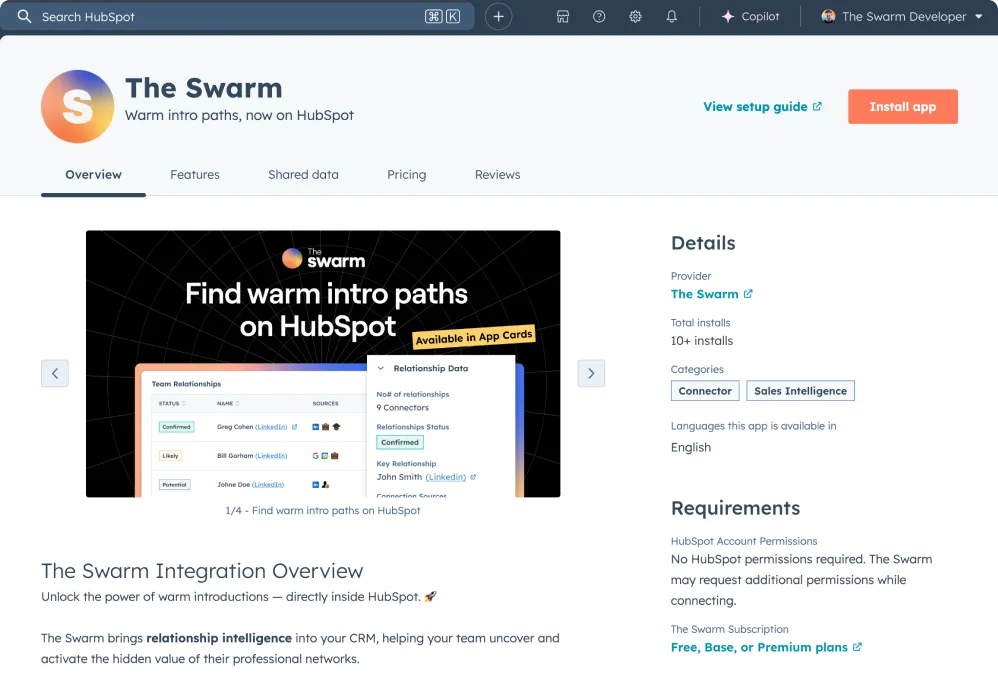Click the carousel preview image
Viewport: 998px width, 688px height.
coord(323,364)
